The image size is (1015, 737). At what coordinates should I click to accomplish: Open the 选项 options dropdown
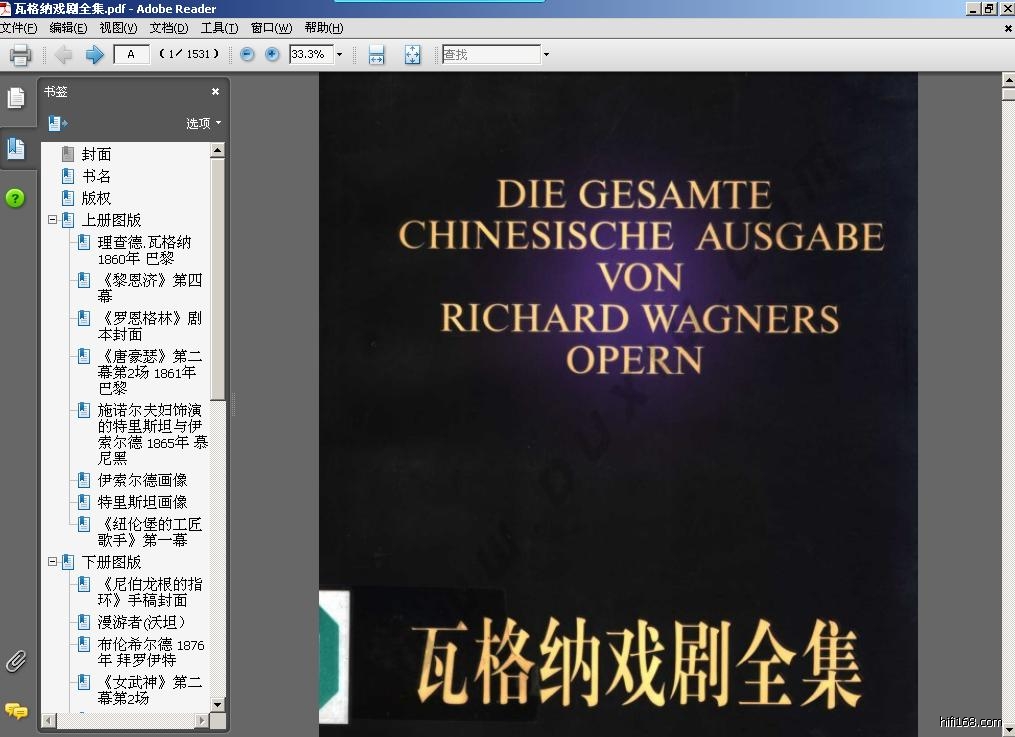[203, 123]
